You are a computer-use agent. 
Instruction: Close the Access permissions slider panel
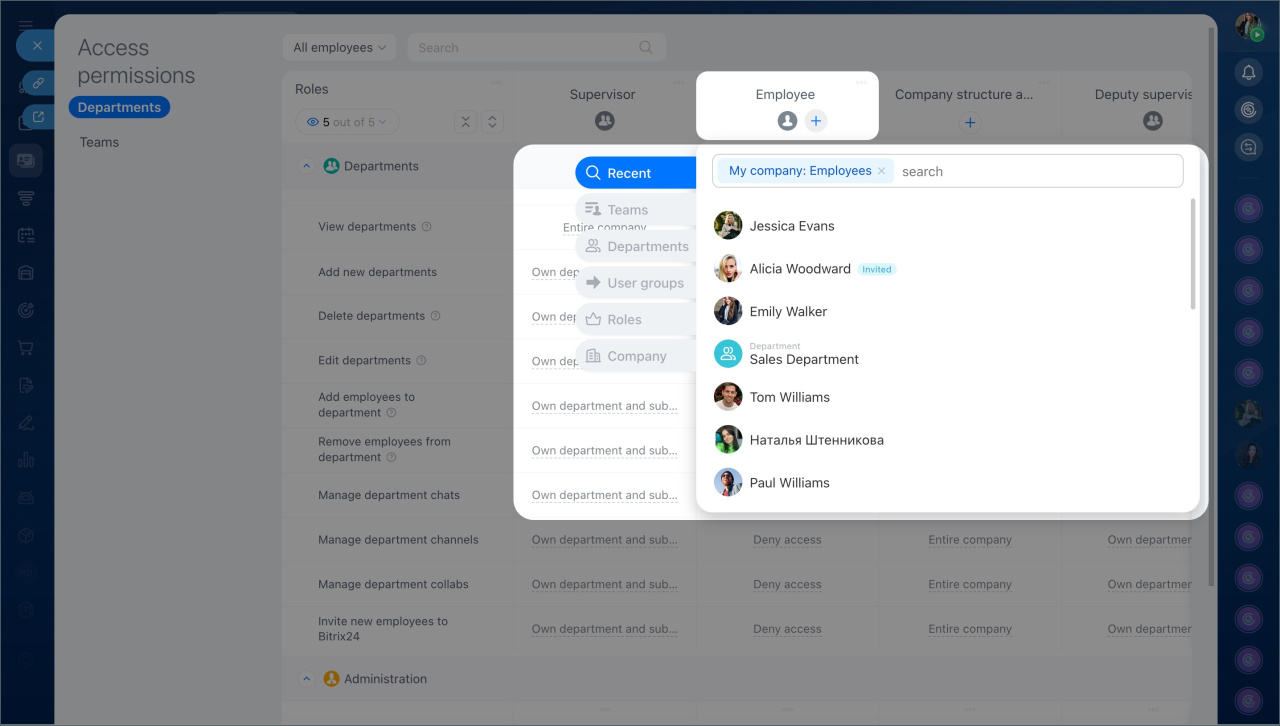[37, 46]
